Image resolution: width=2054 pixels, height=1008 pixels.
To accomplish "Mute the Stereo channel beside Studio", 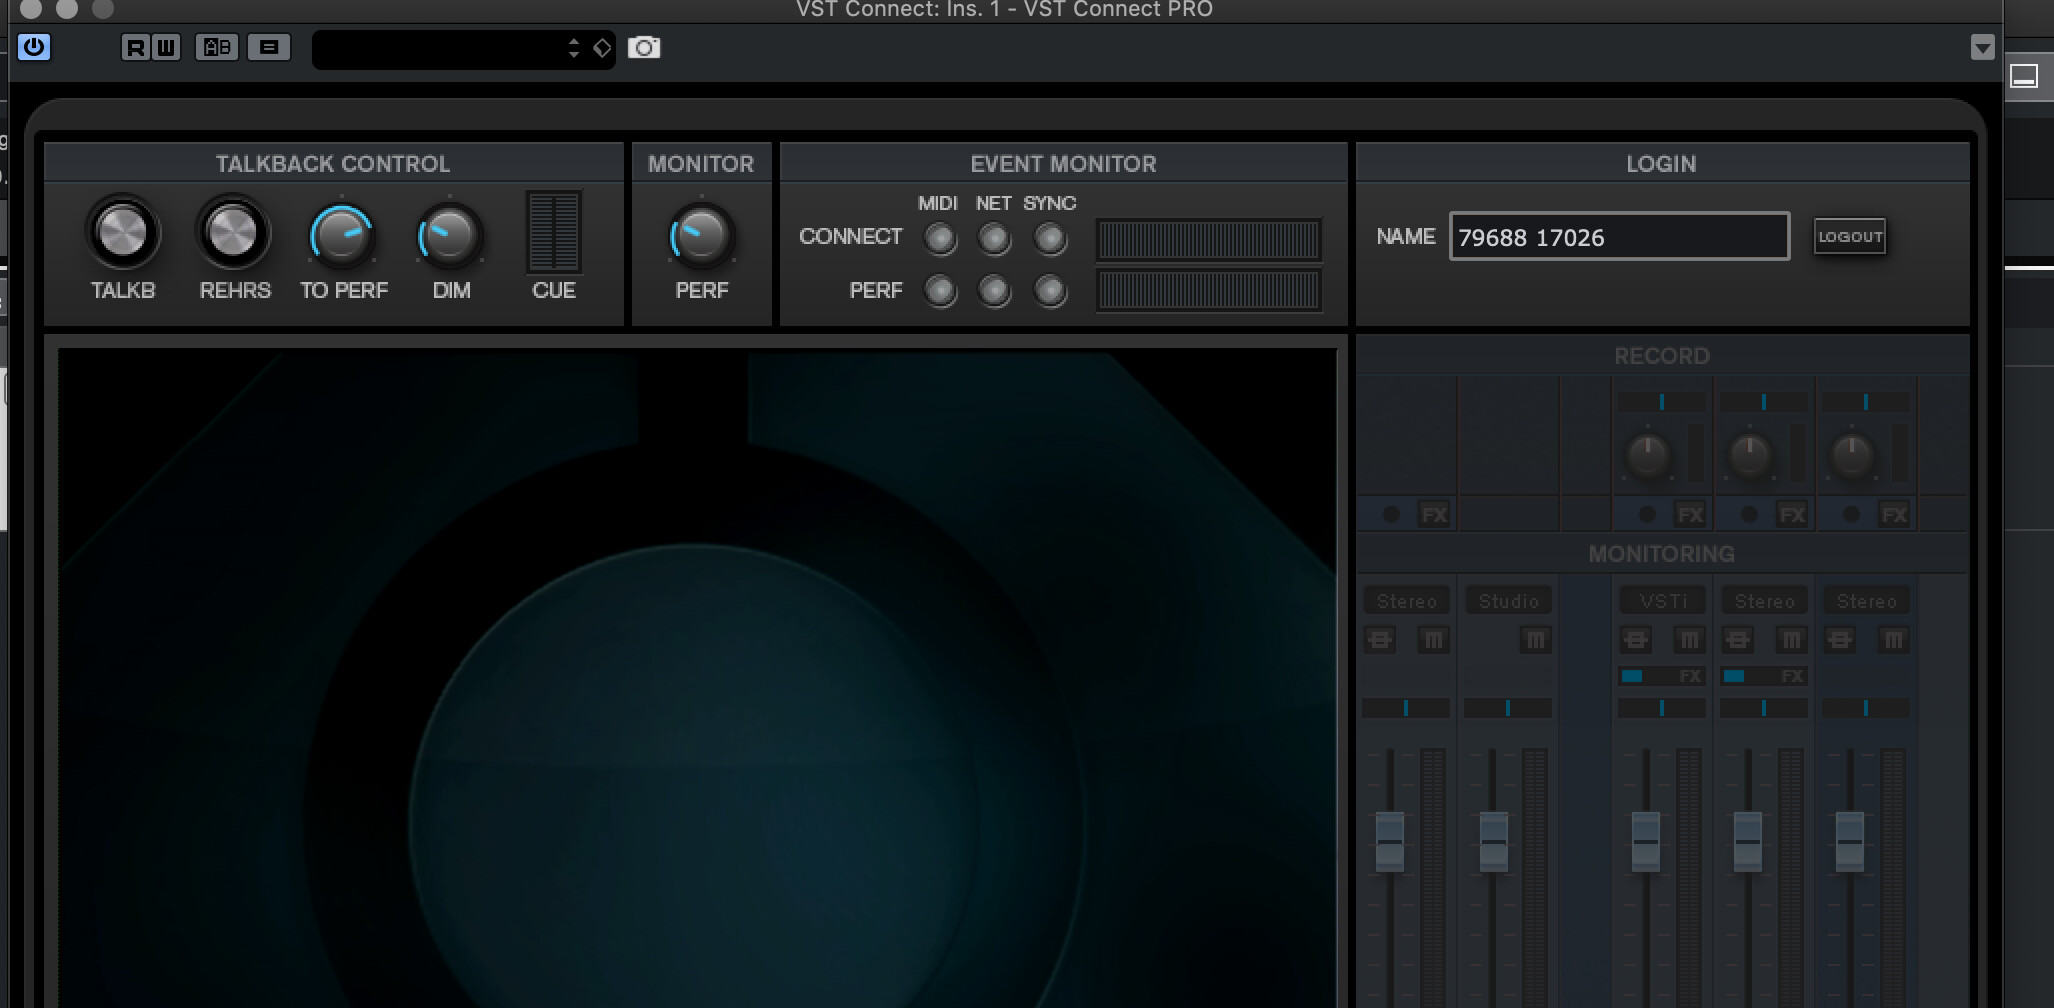I will (1433, 639).
